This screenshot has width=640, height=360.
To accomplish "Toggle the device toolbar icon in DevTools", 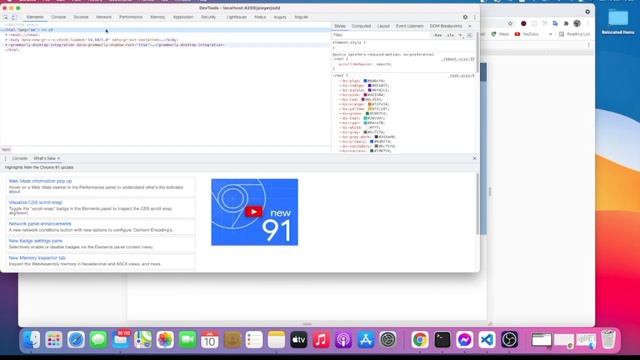I will (x=14, y=17).
